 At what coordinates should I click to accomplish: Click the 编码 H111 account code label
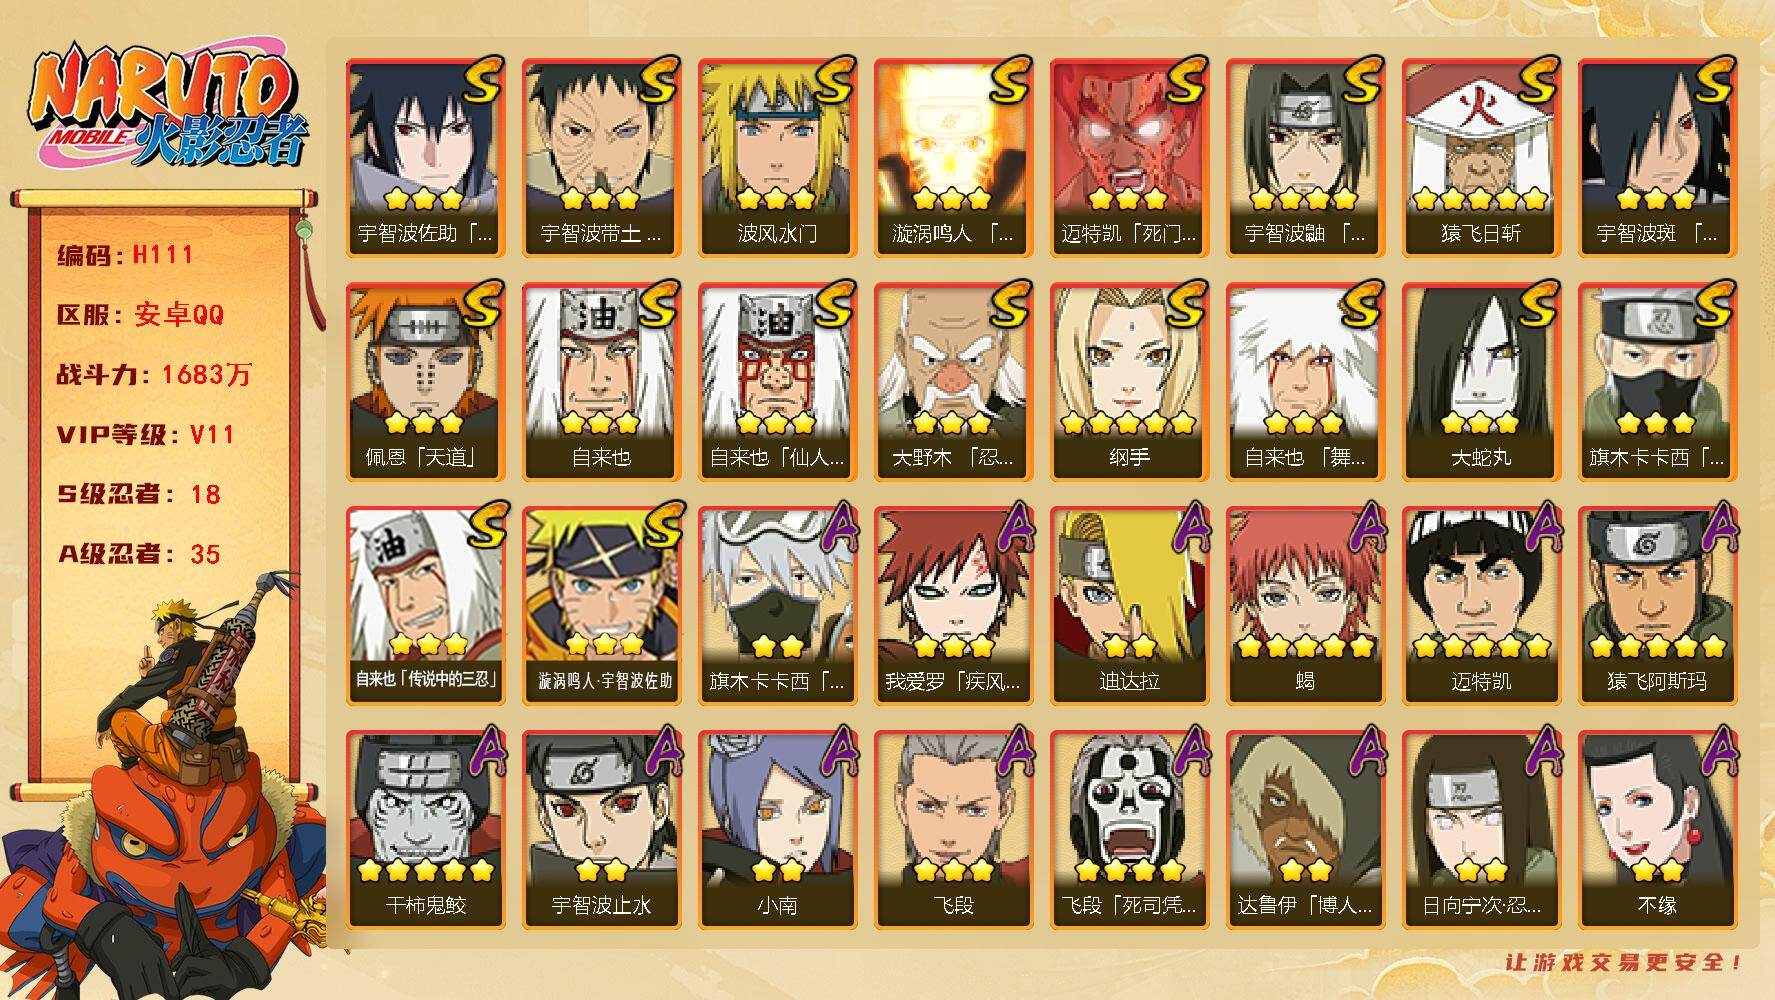(x=125, y=255)
